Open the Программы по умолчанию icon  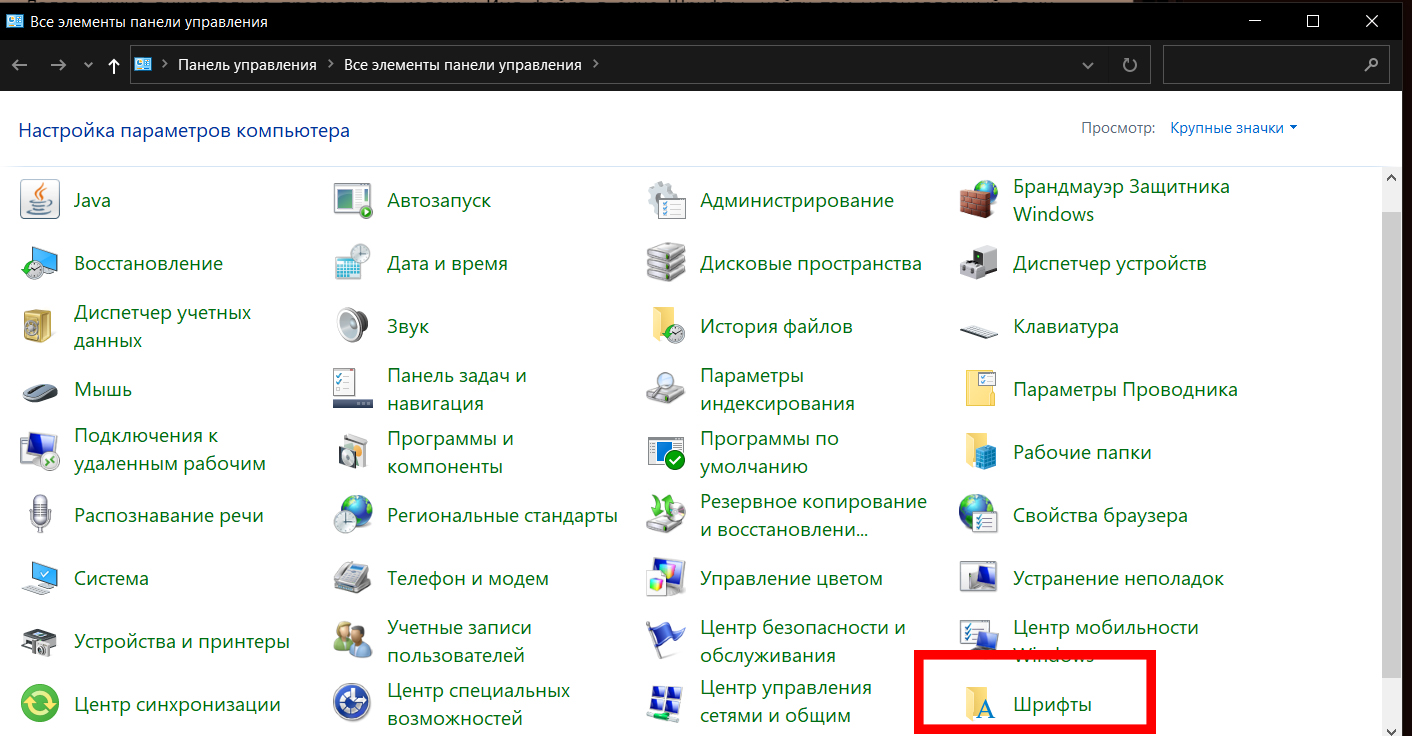click(x=666, y=452)
